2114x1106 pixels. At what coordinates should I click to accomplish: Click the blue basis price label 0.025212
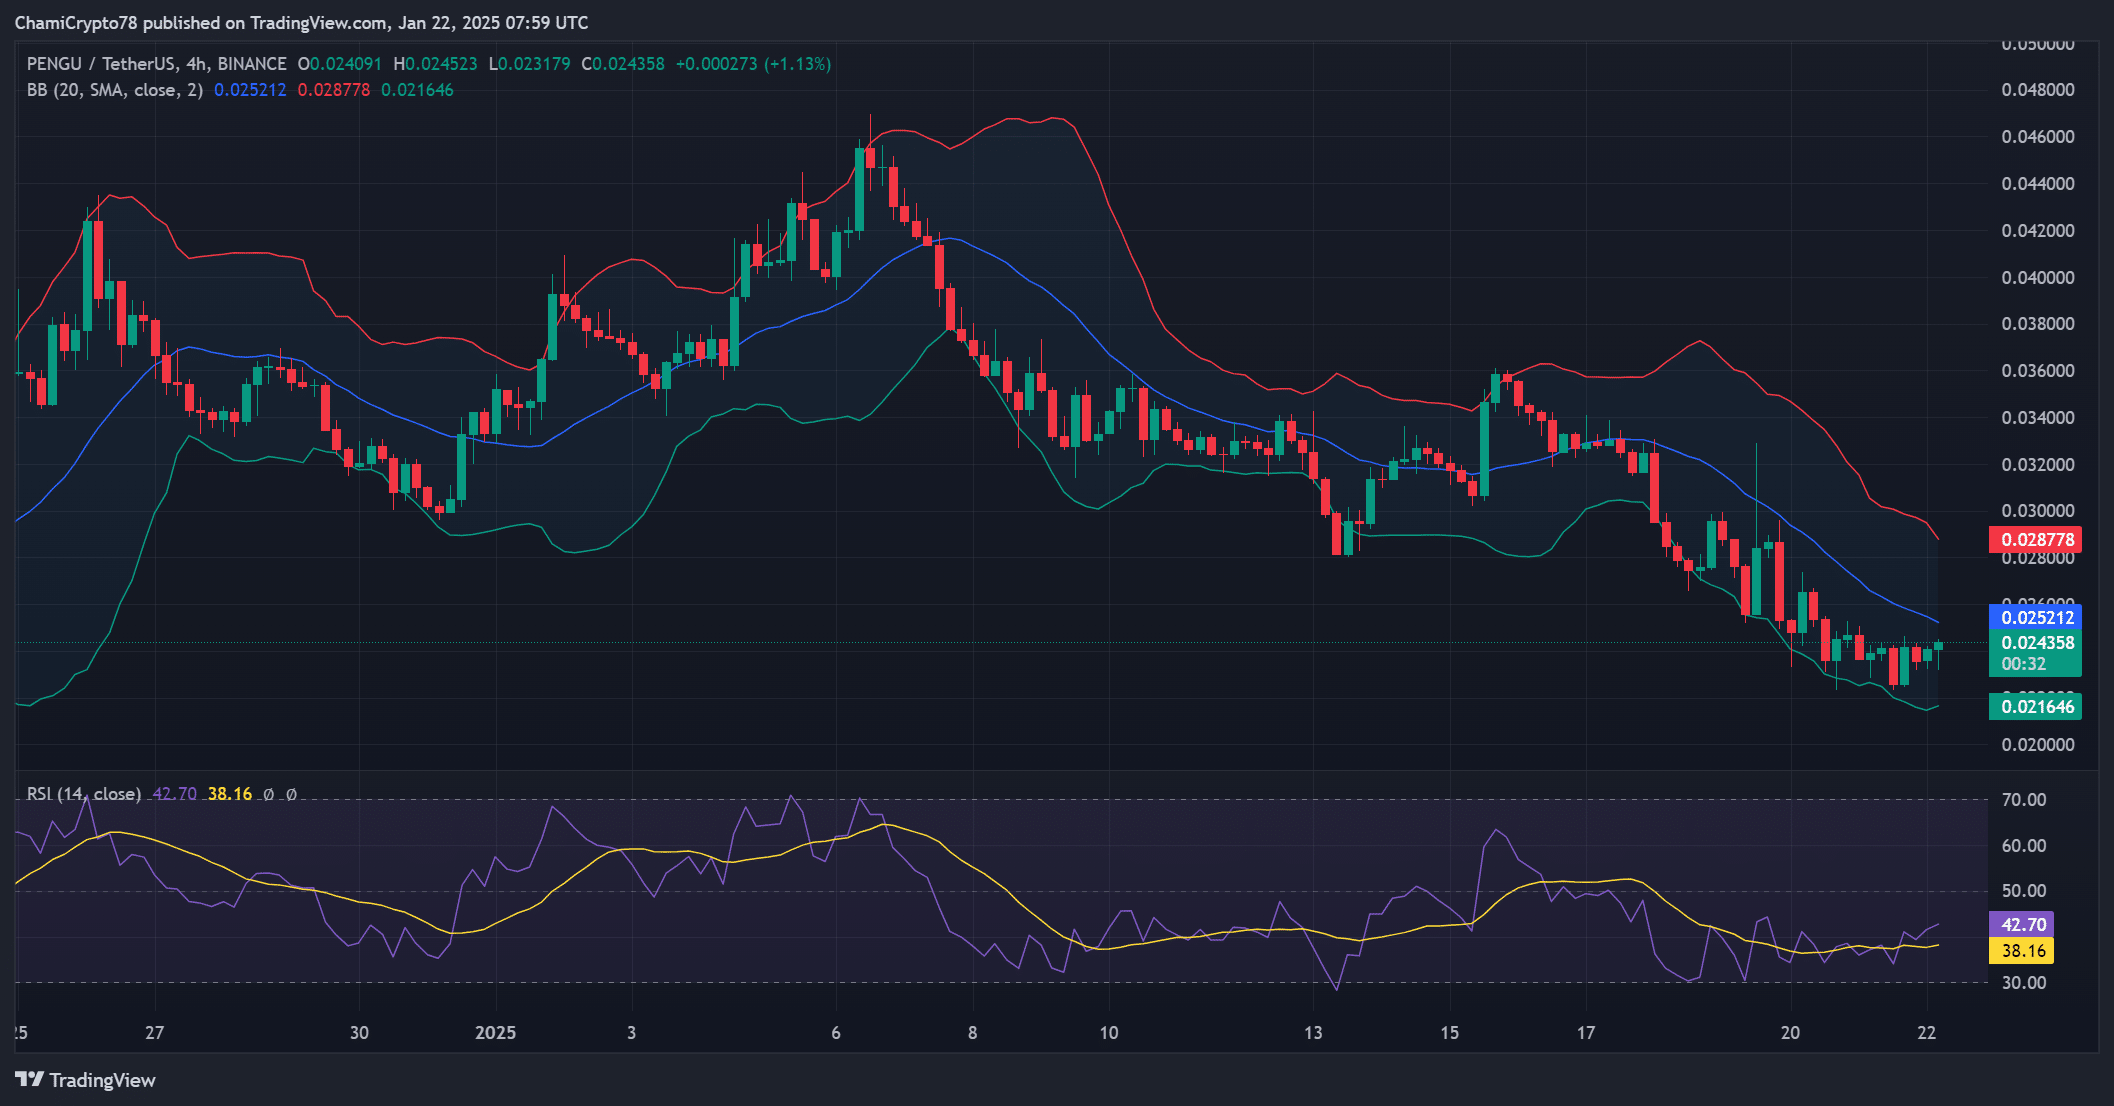click(2036, 619)
